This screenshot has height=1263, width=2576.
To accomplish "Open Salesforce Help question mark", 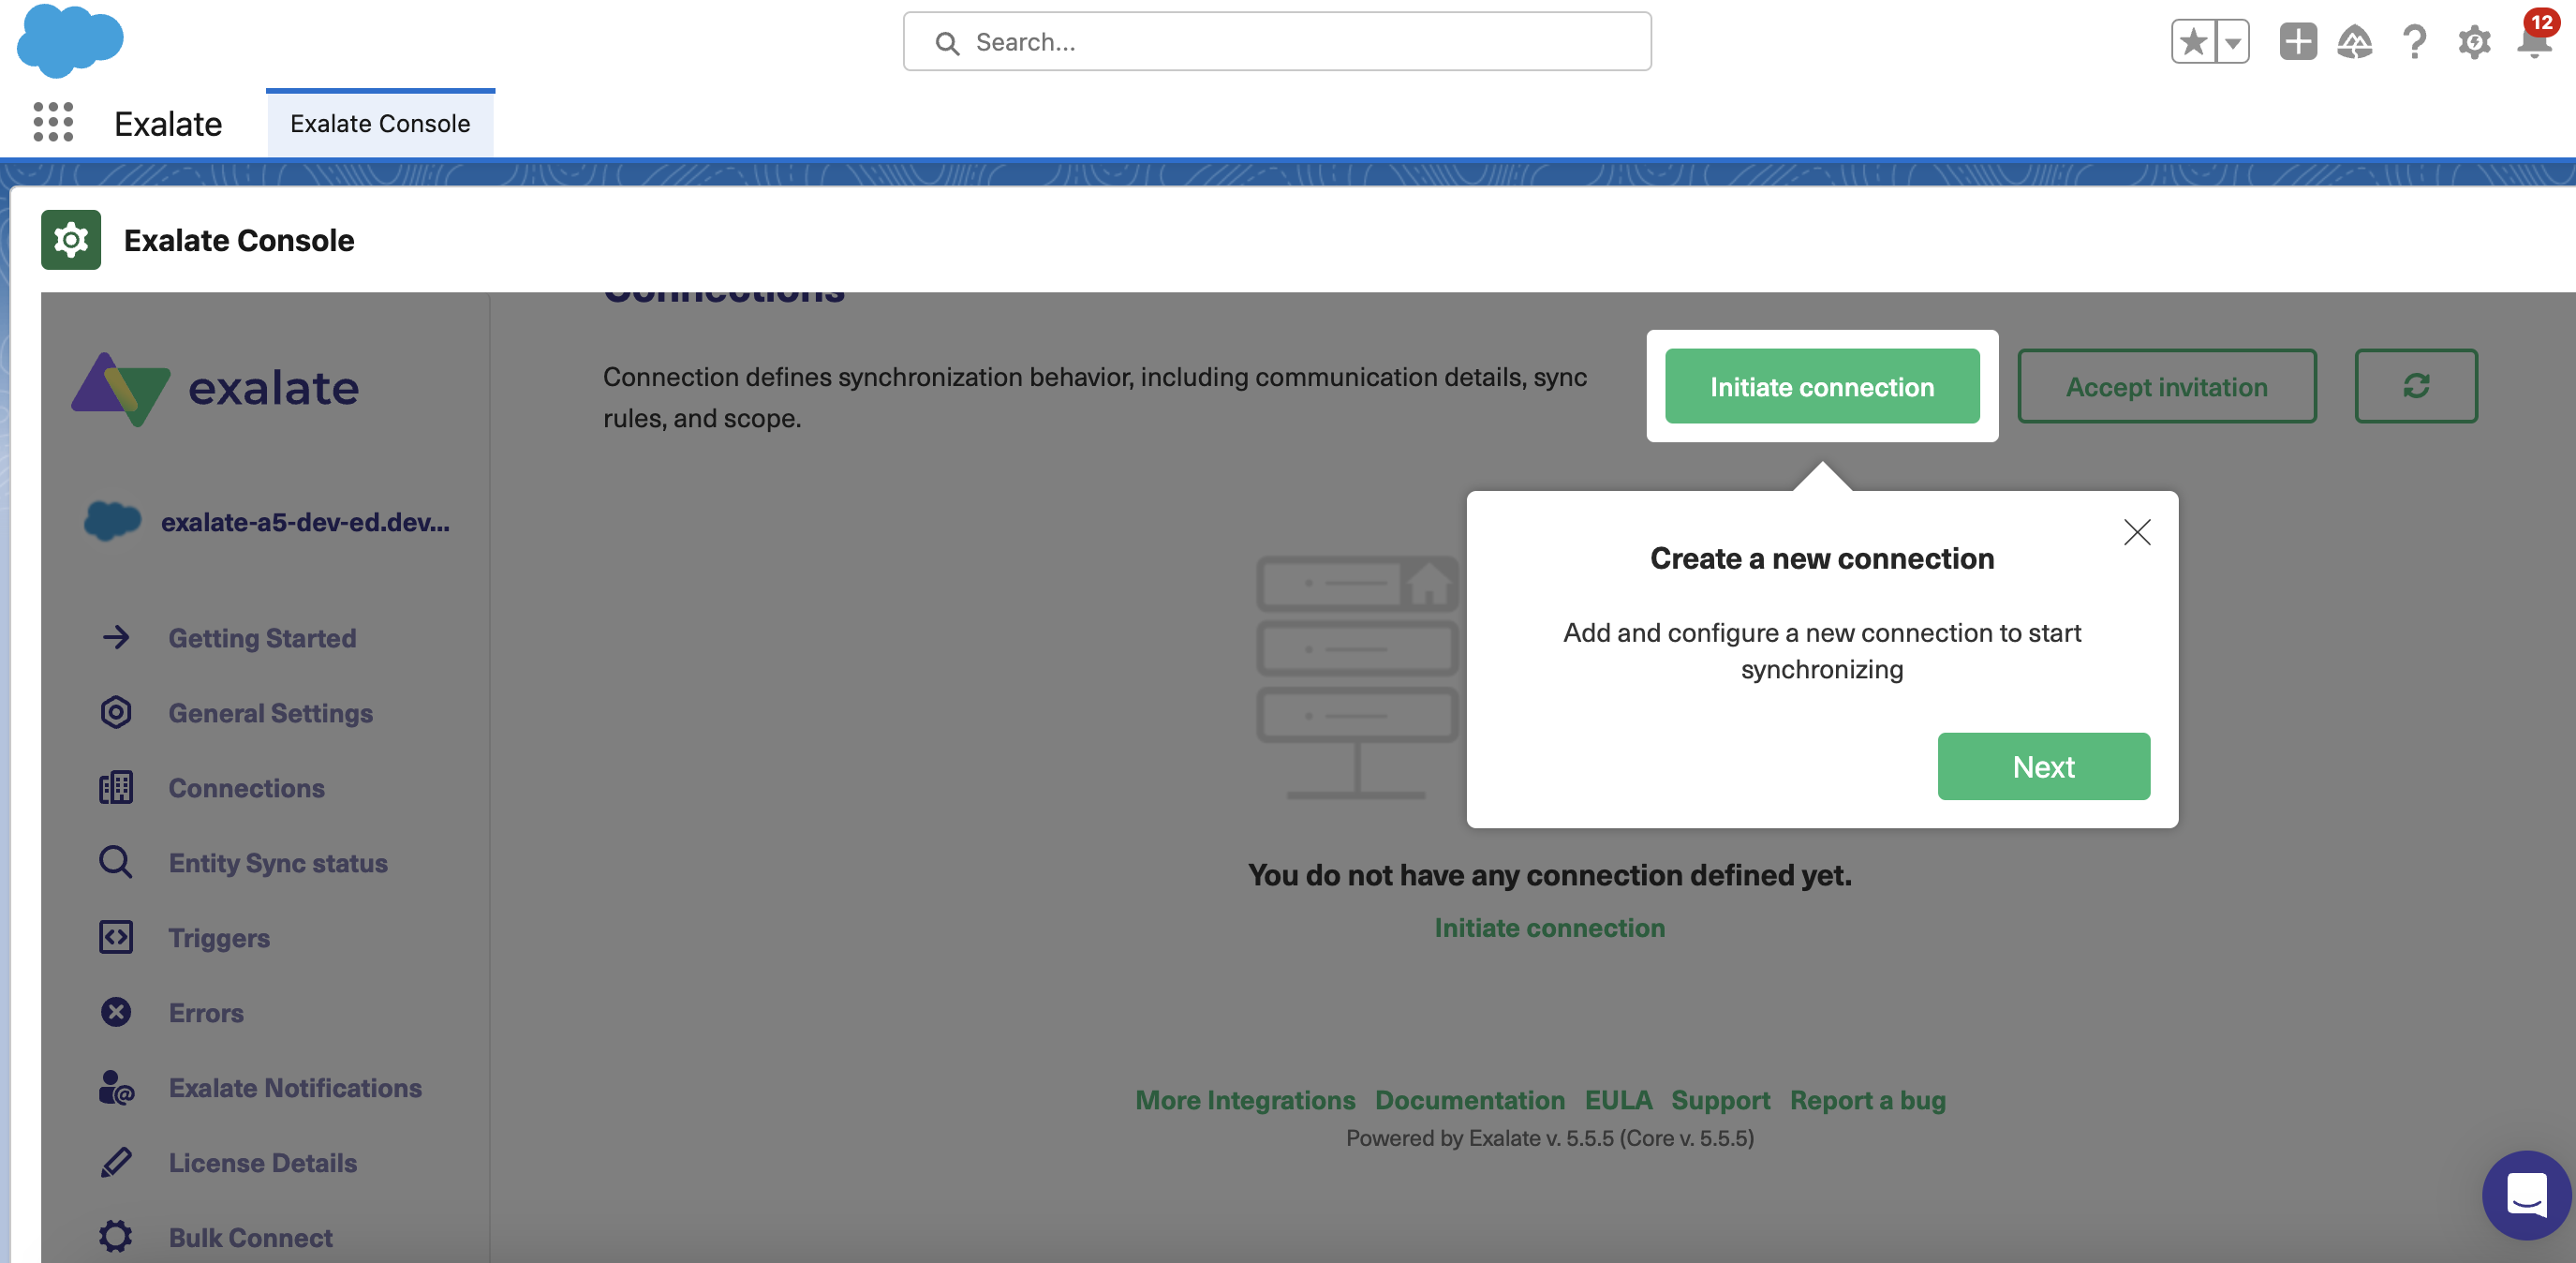I will pos(2414,42).
